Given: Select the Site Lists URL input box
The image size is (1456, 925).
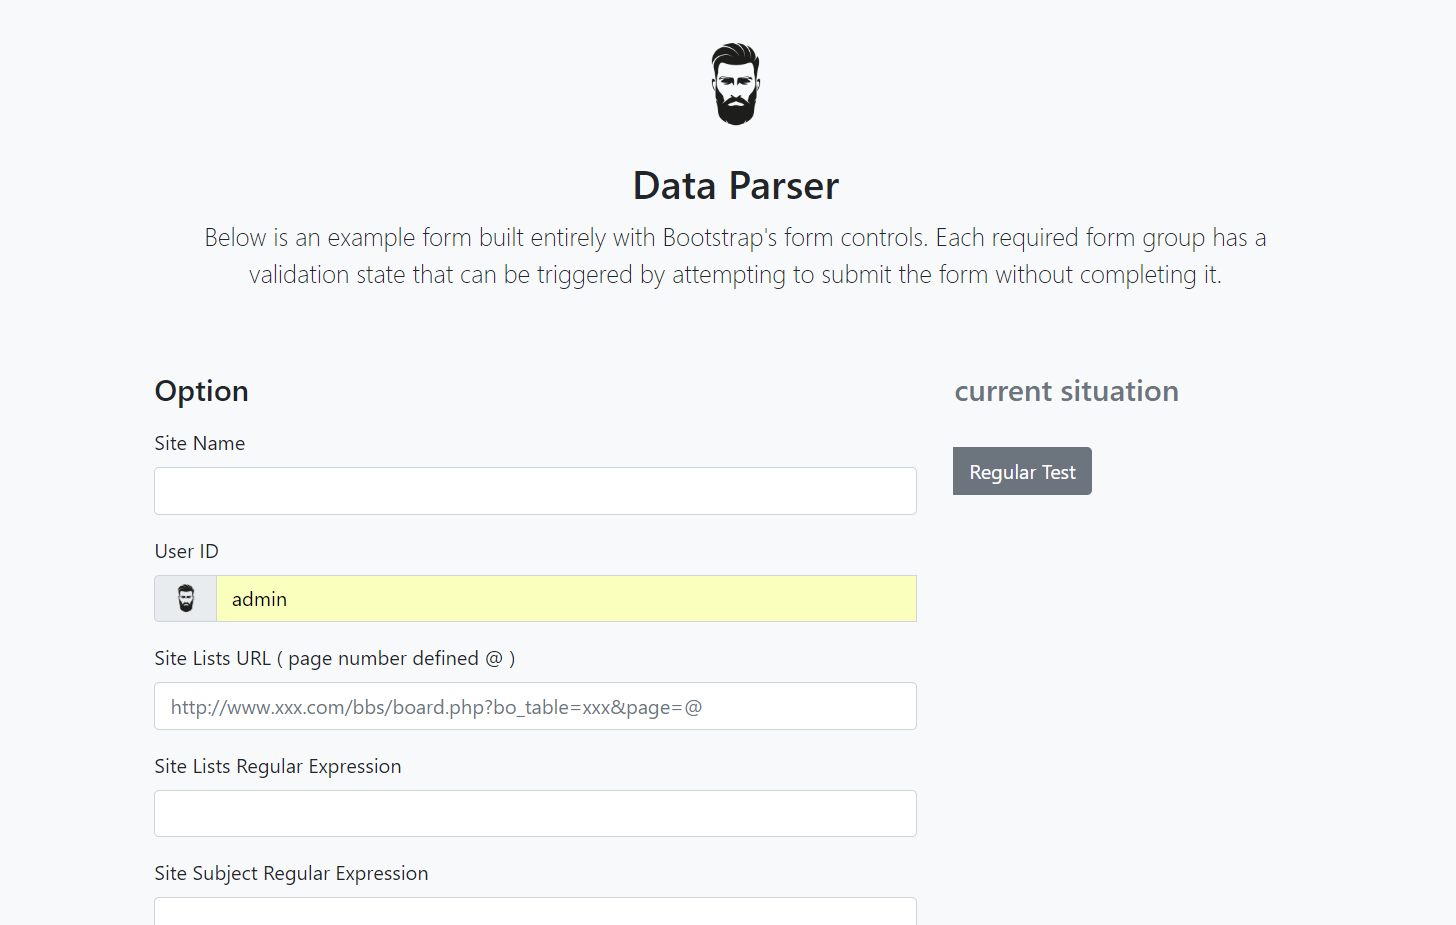Looking at the screenshot, I should 535,706.
